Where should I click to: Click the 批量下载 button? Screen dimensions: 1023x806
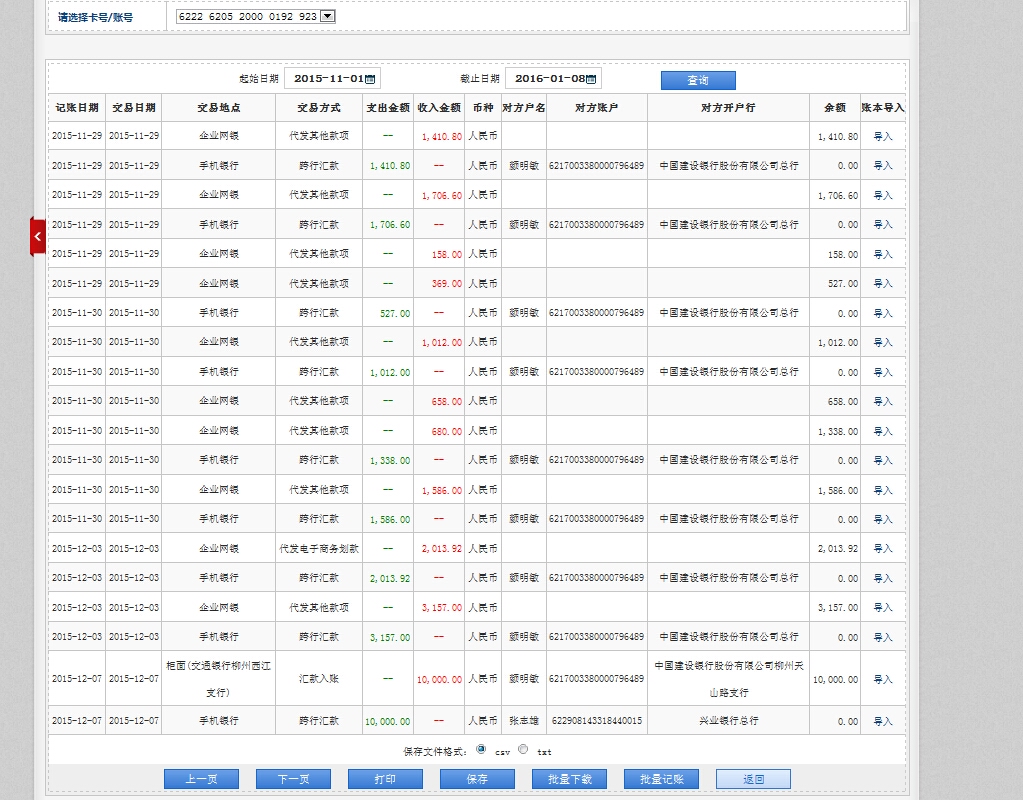tap(569, 779)
